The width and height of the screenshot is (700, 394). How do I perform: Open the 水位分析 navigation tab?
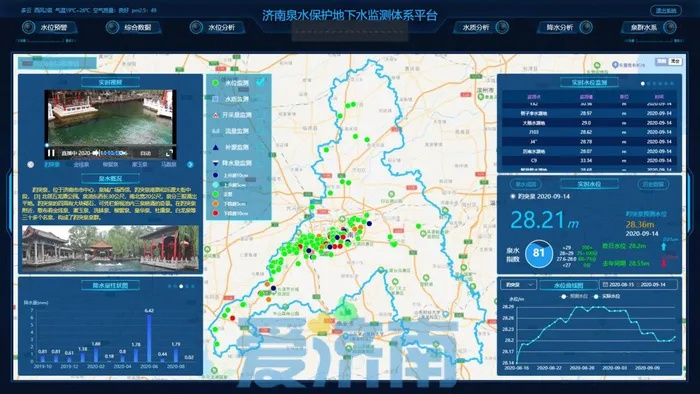[221, 28]
